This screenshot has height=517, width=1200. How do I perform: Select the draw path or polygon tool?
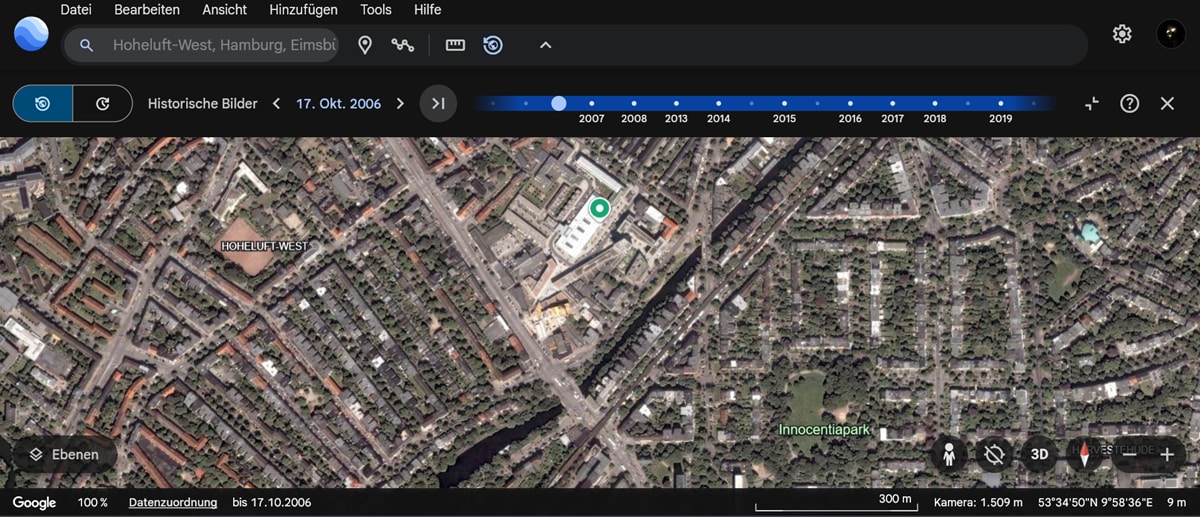(403, 45)
